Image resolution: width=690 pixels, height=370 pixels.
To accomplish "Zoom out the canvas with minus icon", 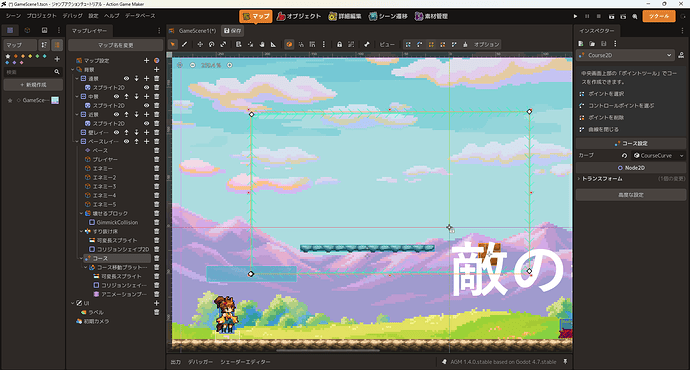I will click(x=193, y=65).
